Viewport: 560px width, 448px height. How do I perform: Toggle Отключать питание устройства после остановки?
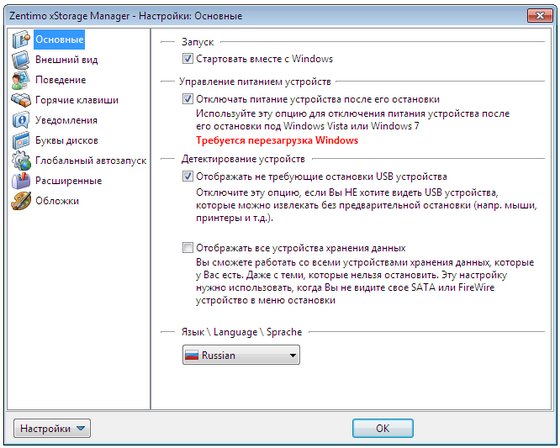(x=188, y=99)
